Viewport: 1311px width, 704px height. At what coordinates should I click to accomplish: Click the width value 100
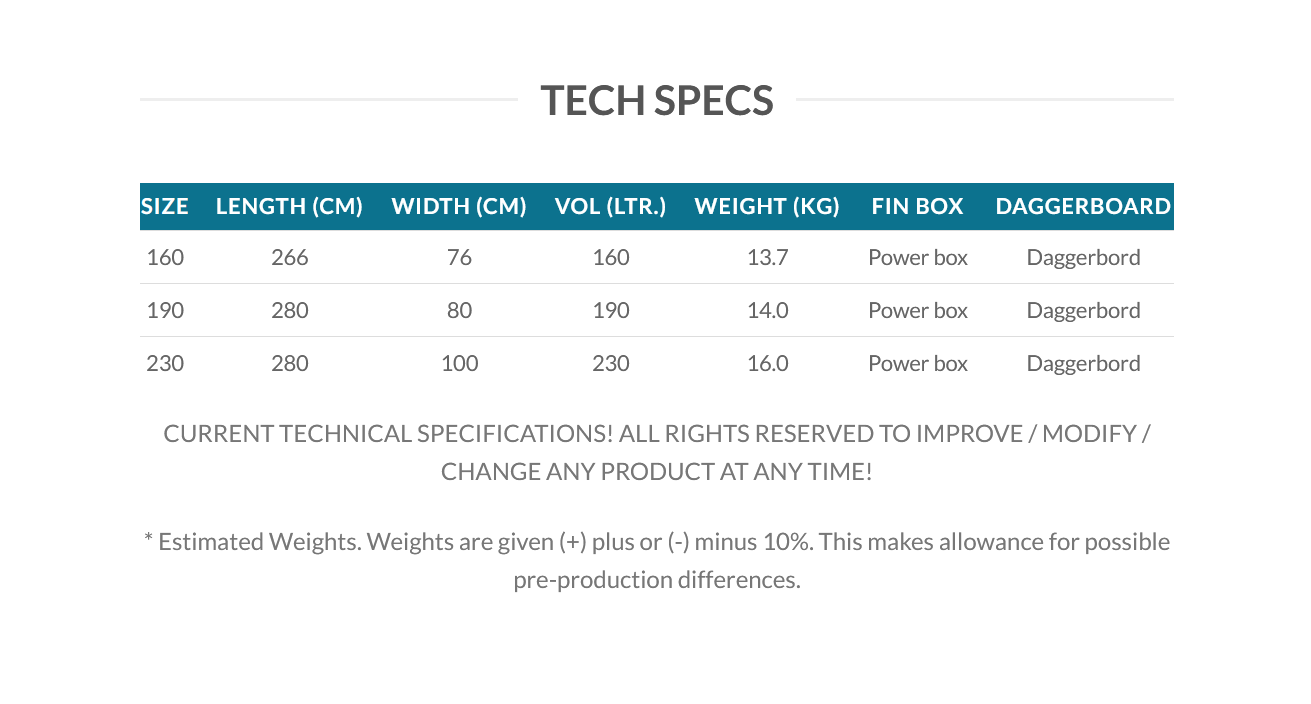coord(460,363)
